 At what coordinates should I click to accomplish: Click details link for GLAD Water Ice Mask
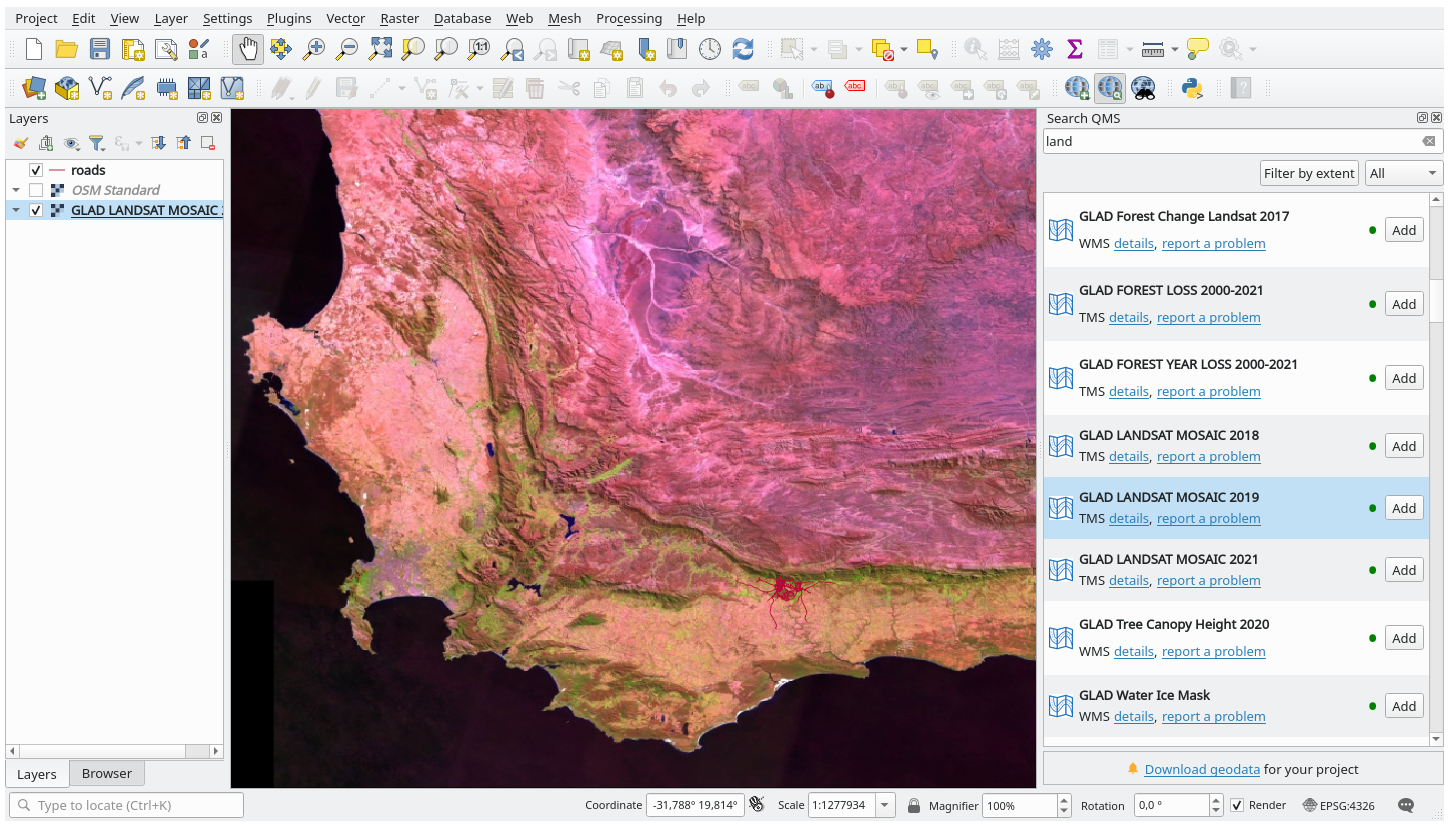(1133, 716)
